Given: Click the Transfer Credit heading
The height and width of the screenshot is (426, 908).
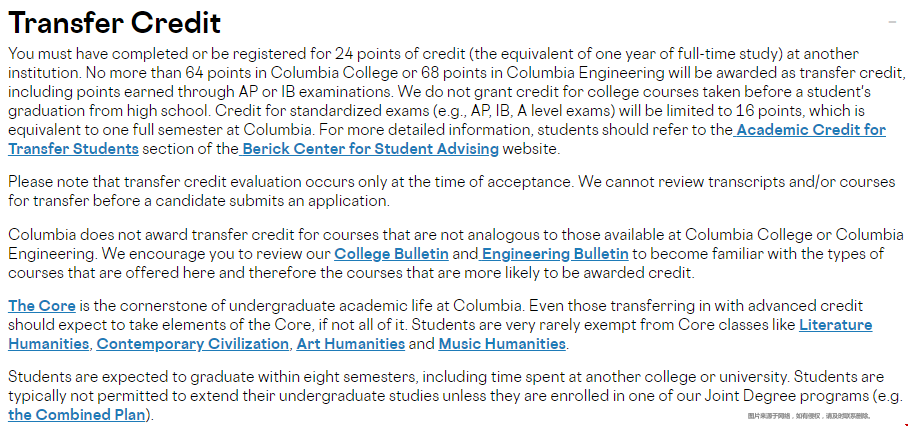Looking at the screenshot, I should (x=115, y=23).
